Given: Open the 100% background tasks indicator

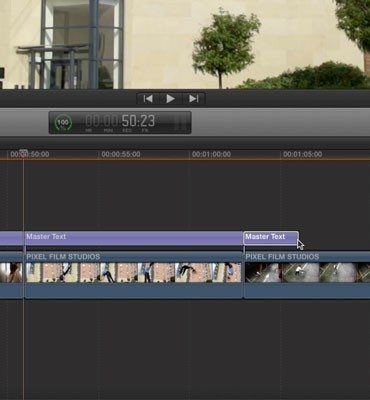Looking at the screenshot, I should [x=63, y=123].
